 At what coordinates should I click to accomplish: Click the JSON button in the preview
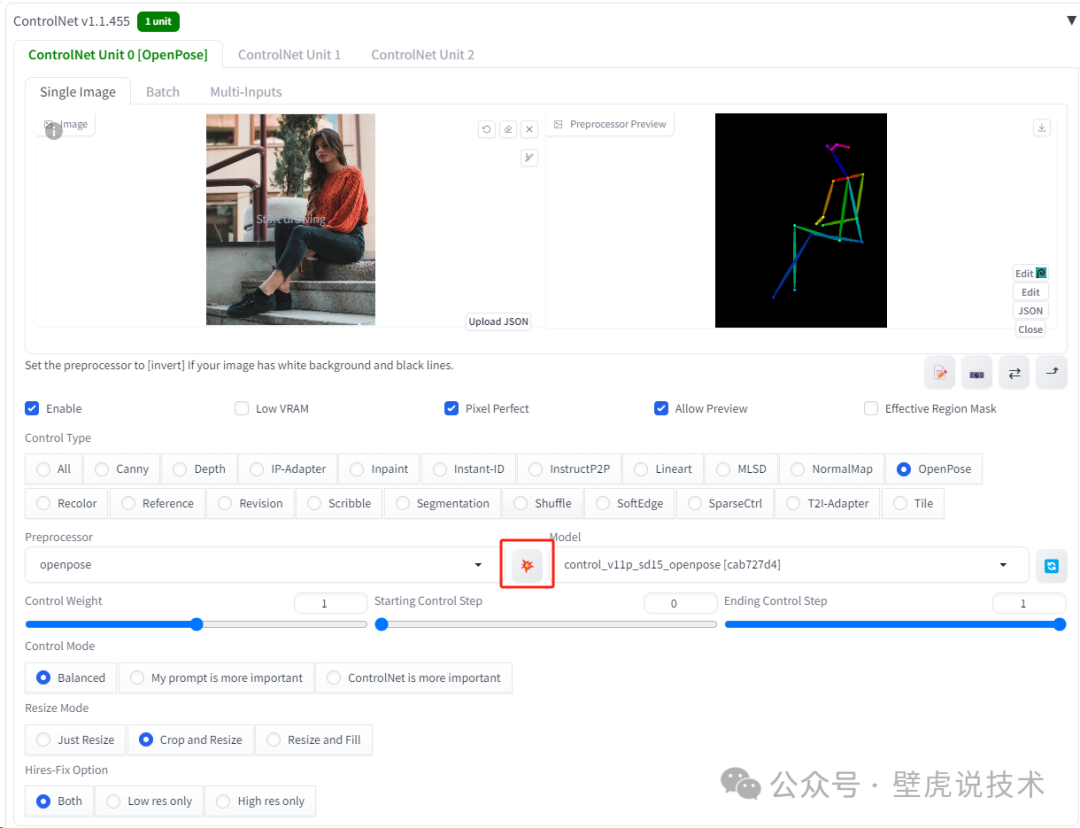tap(1030, 311)
